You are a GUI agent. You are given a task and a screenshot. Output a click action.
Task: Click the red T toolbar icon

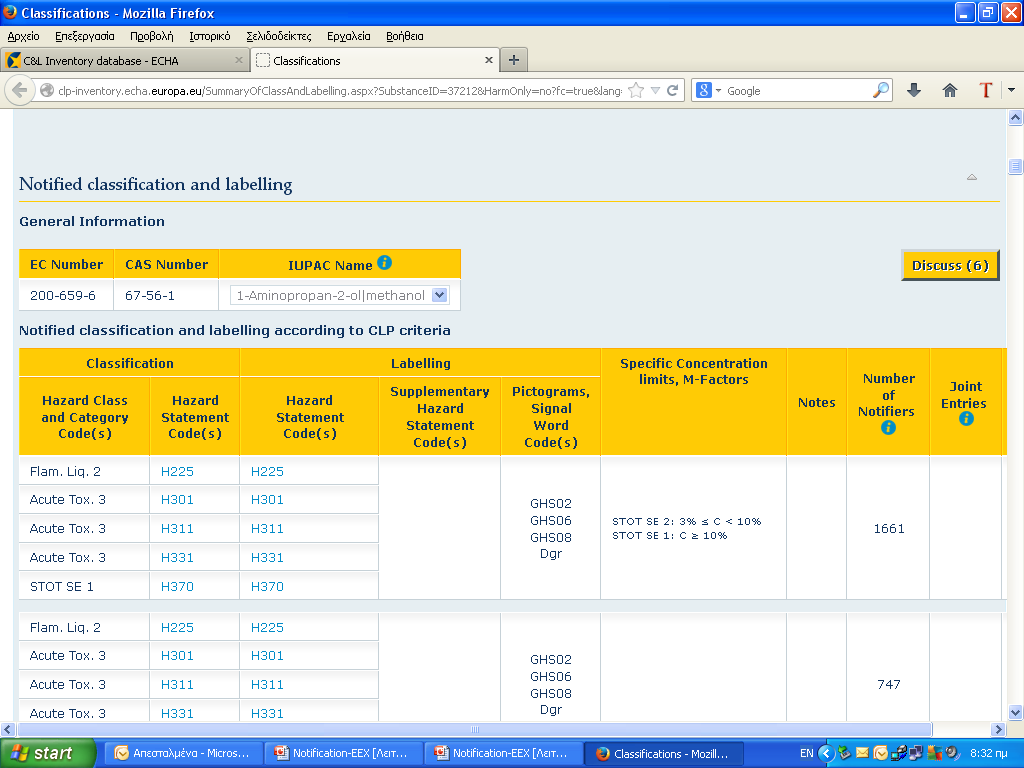[985, 90]
